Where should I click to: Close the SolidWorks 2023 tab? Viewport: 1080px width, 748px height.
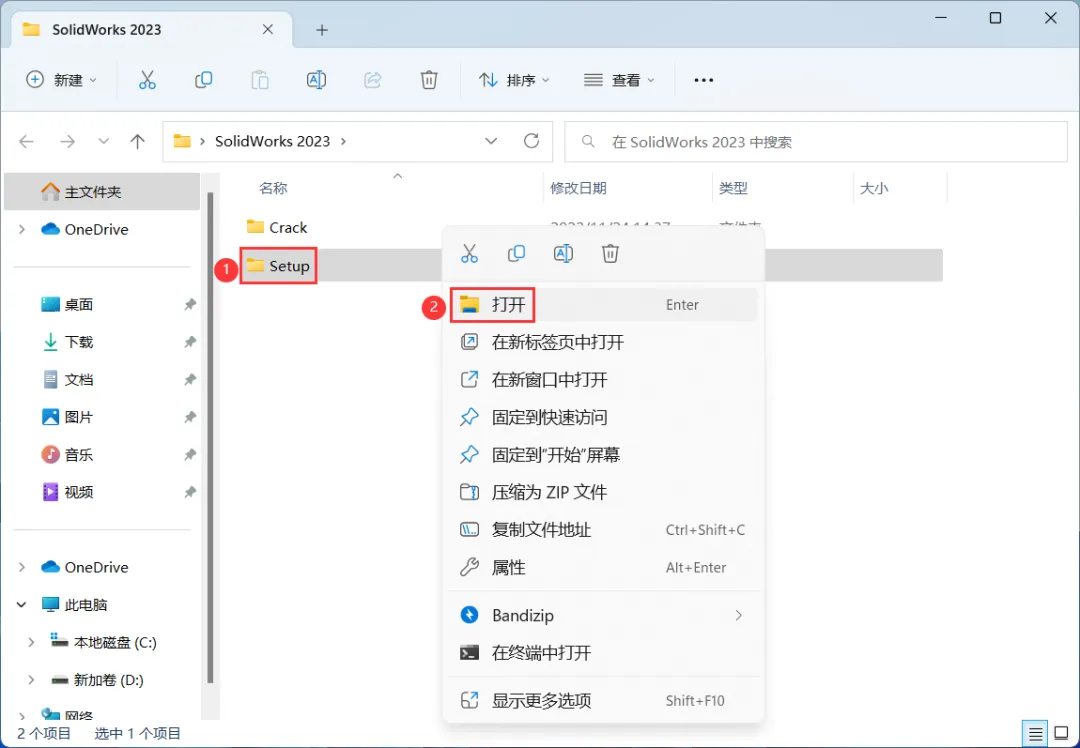click(268, 30)
